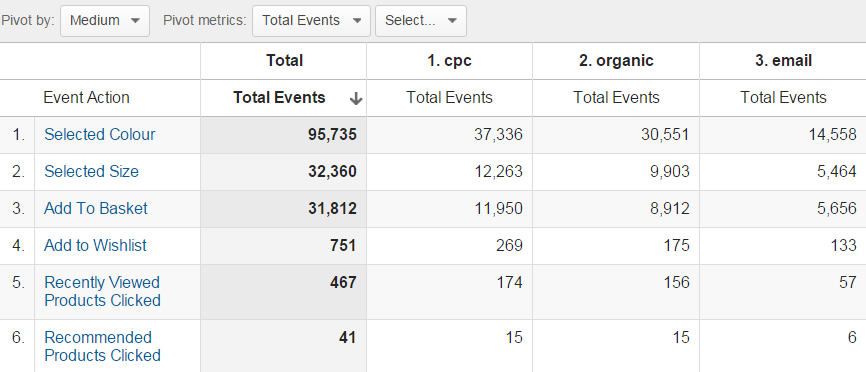Open the Selected Colour event action
Viewport: 866px width, 372px height.
pos(99,135)
